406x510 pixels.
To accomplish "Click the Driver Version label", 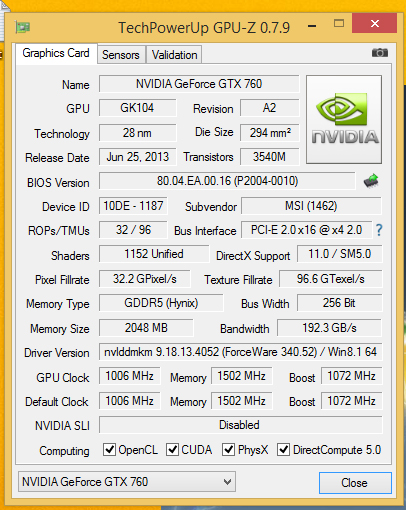I will [x=57, y=353].
